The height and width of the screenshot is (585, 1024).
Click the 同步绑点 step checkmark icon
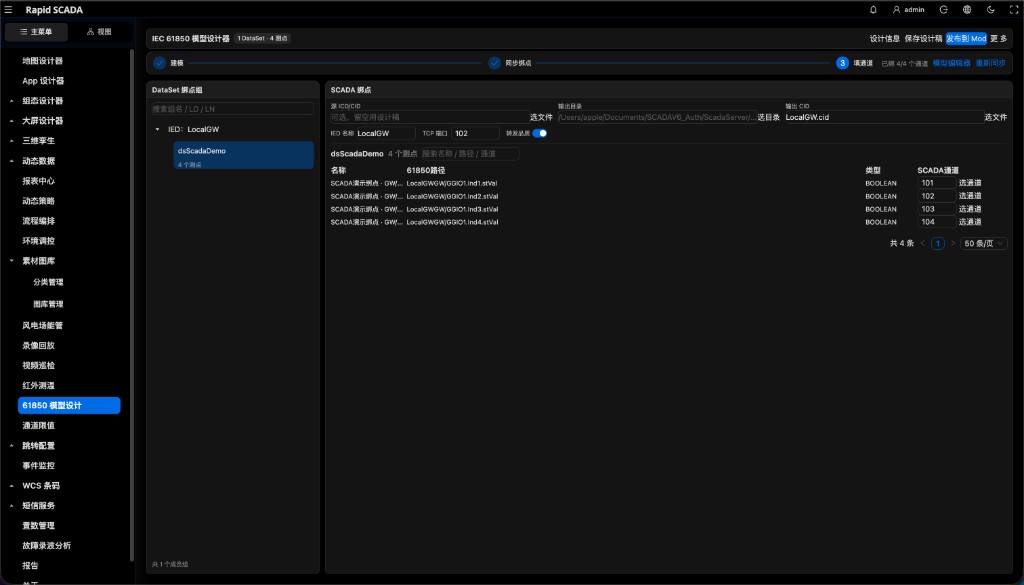click(494, 63)
